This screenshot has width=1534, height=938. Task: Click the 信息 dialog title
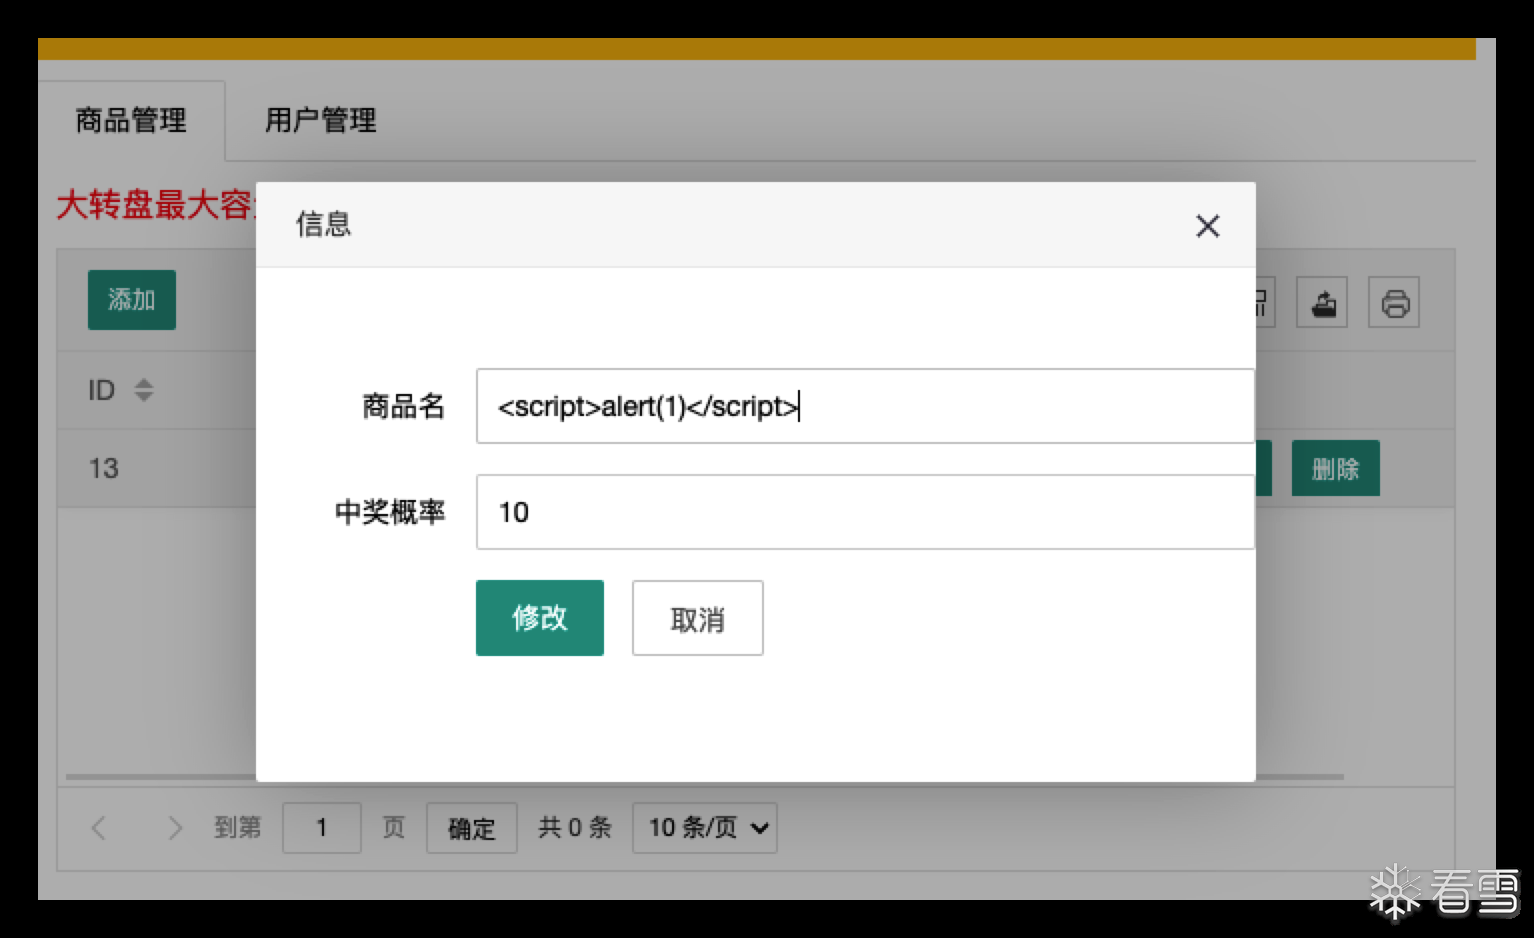[324, 224]
